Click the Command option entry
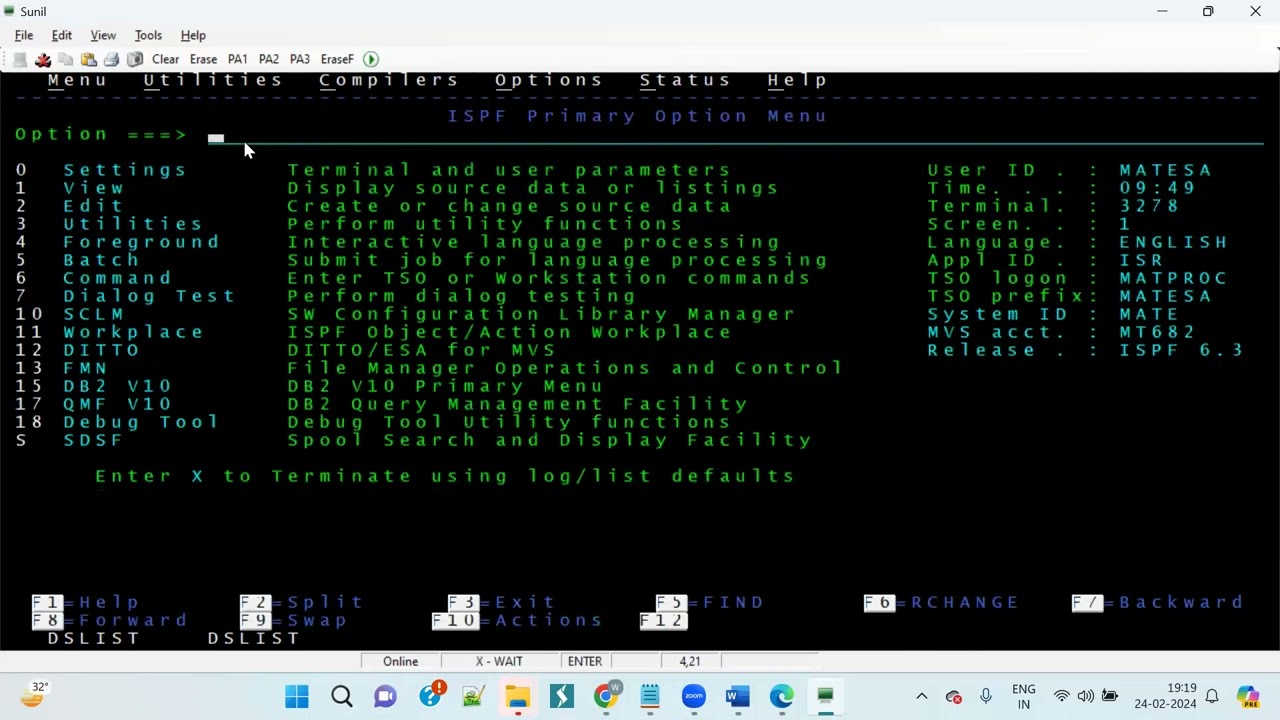Viewport: 1280px width, 720px height. coord(117,278)
